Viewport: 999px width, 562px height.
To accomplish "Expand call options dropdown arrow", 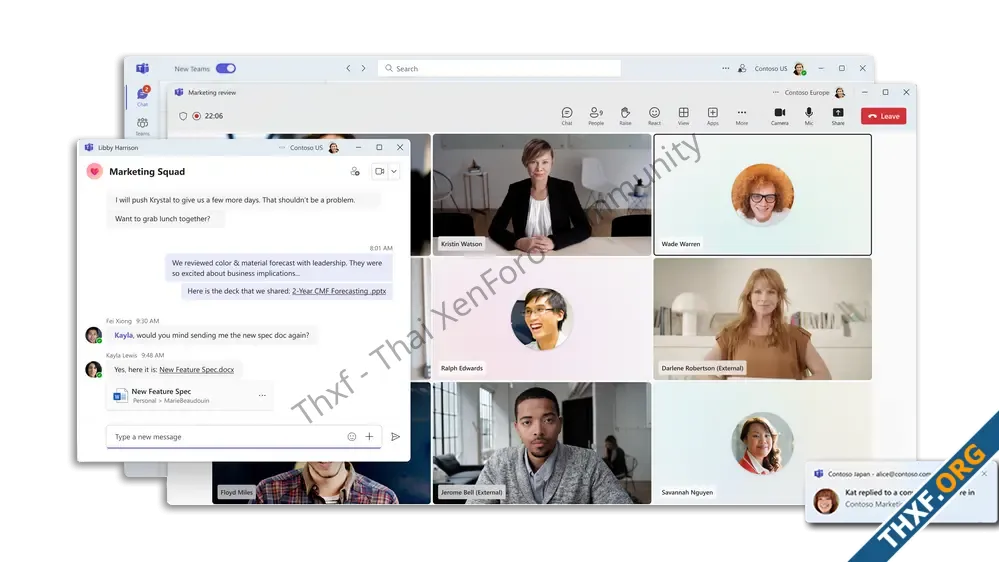I will coord(394,171).
